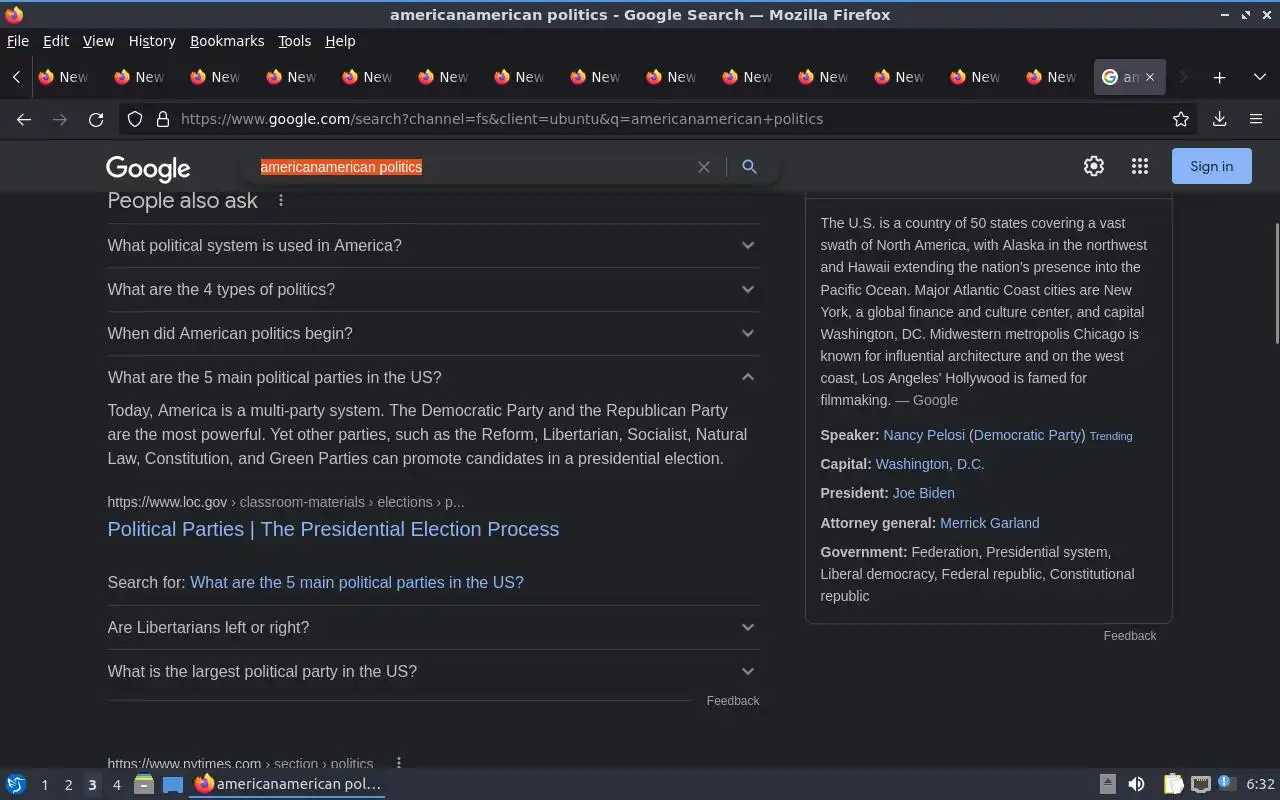Viewport: 1280px width, 800px height.
Task: Close the active Google search tab
Action: [x=1149, y=77]
